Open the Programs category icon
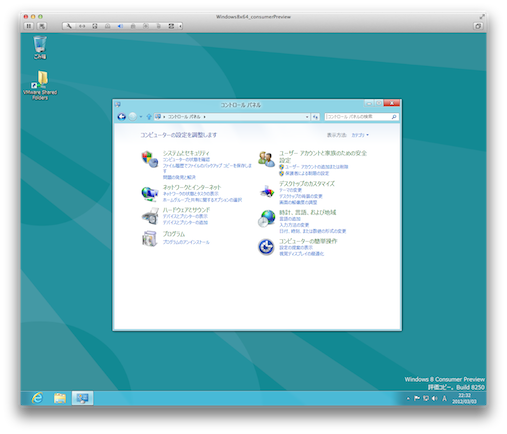 point(149,239)
